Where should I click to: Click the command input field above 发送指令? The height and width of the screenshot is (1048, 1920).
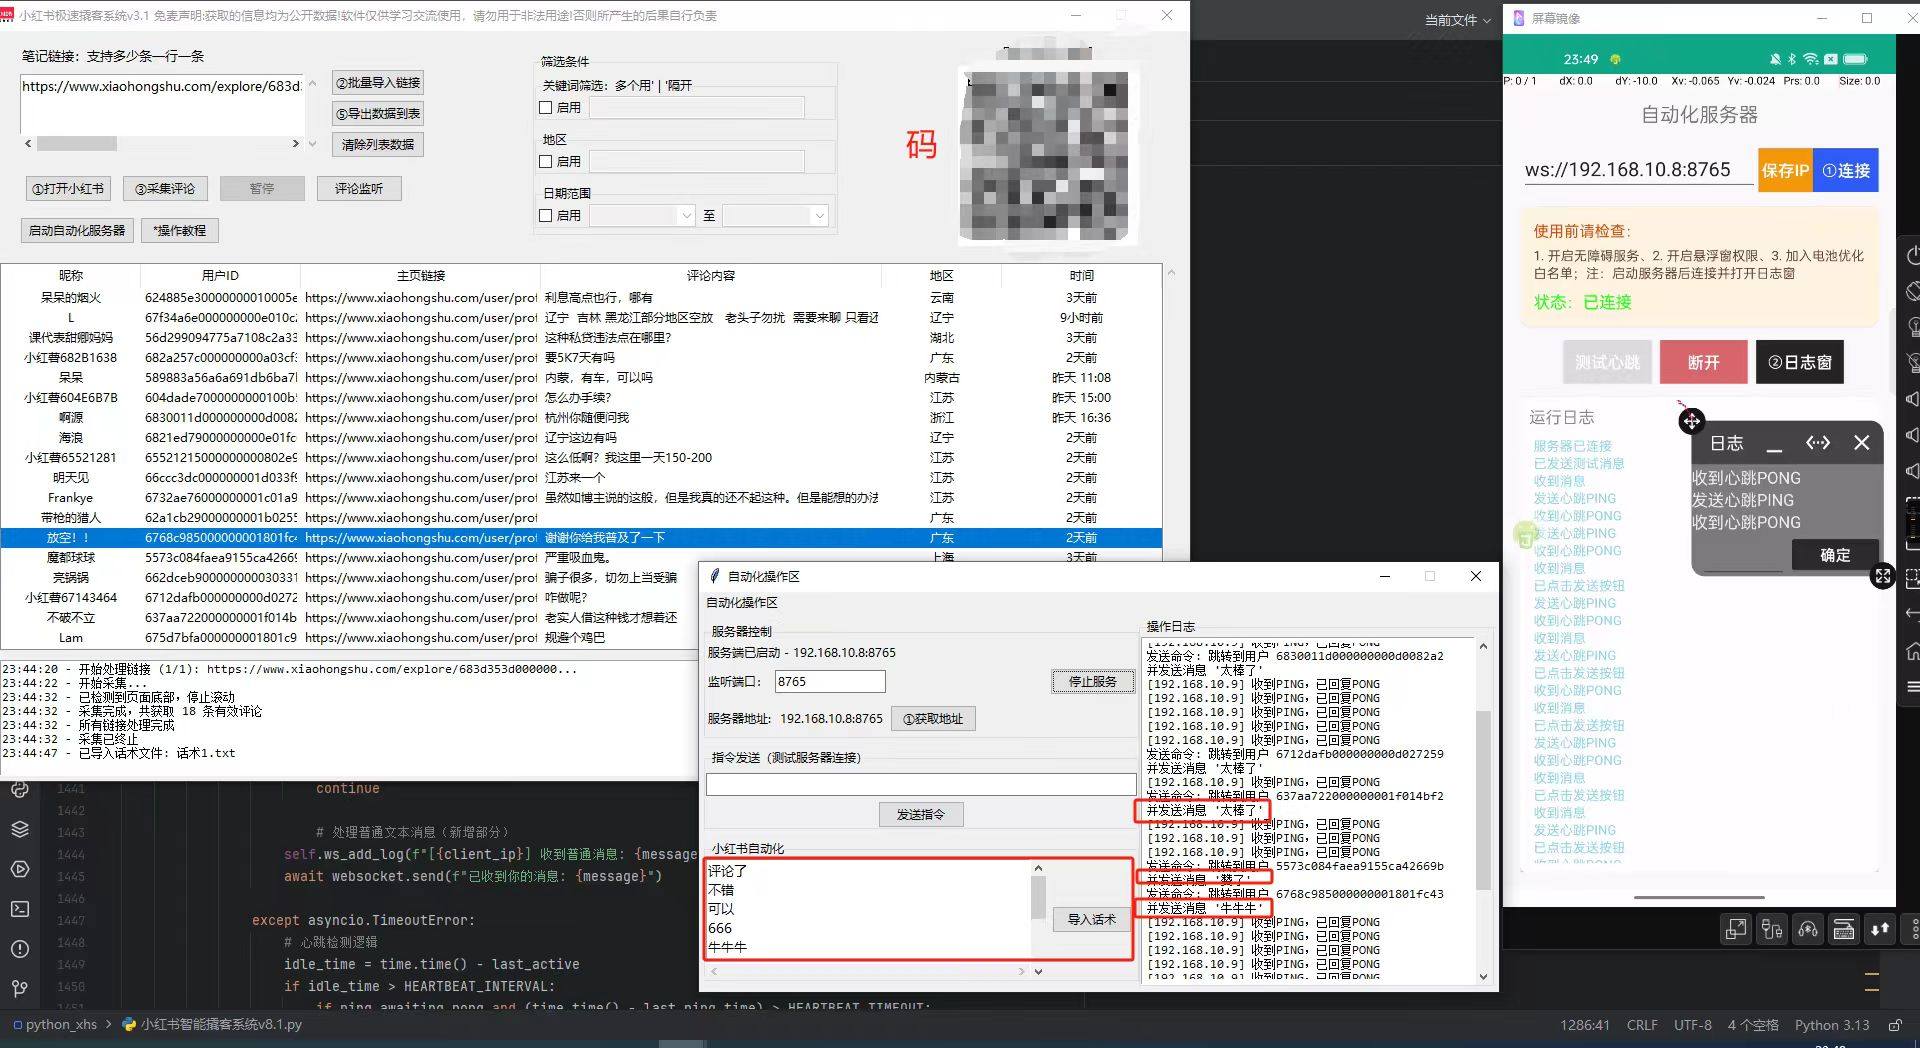point(921,784)
